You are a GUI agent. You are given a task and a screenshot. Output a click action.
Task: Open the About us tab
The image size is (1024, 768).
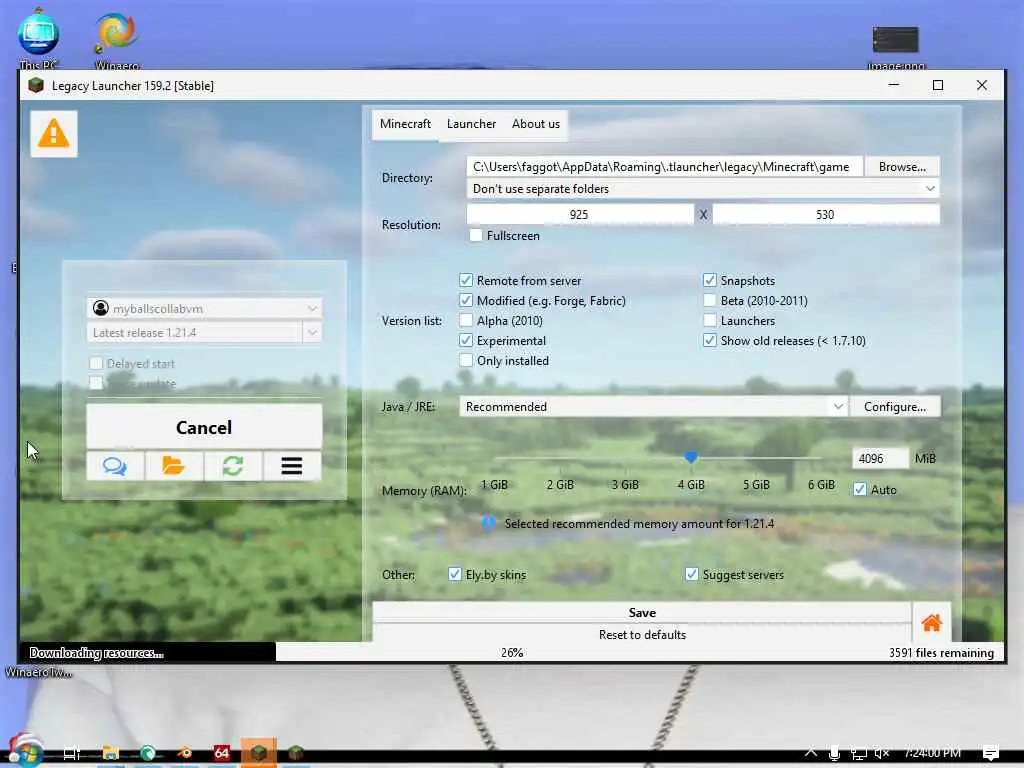point(536,123)
